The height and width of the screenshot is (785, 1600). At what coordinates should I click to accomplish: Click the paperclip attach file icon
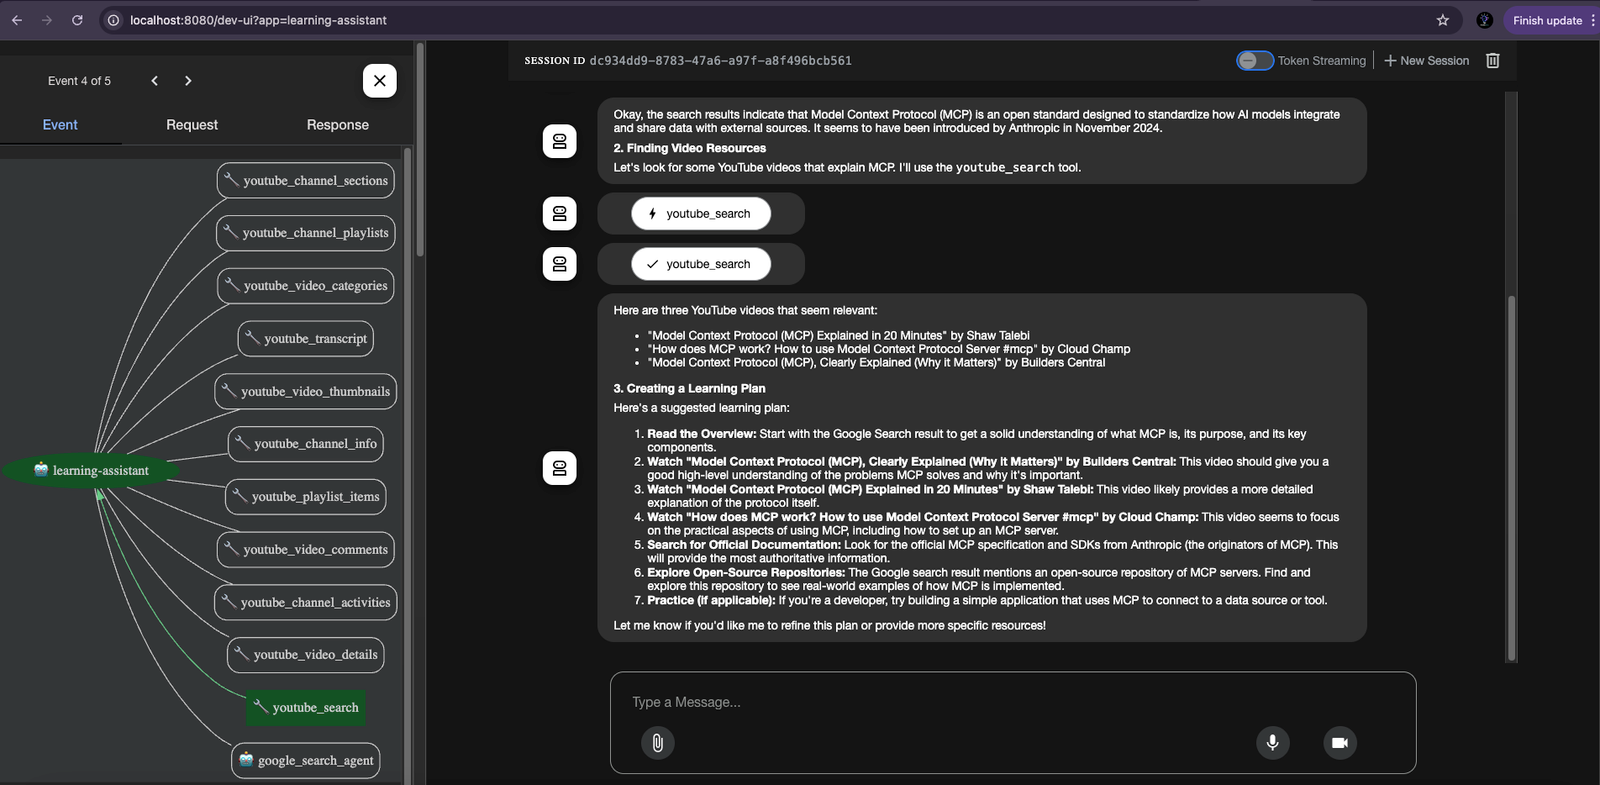click(657, 742)
